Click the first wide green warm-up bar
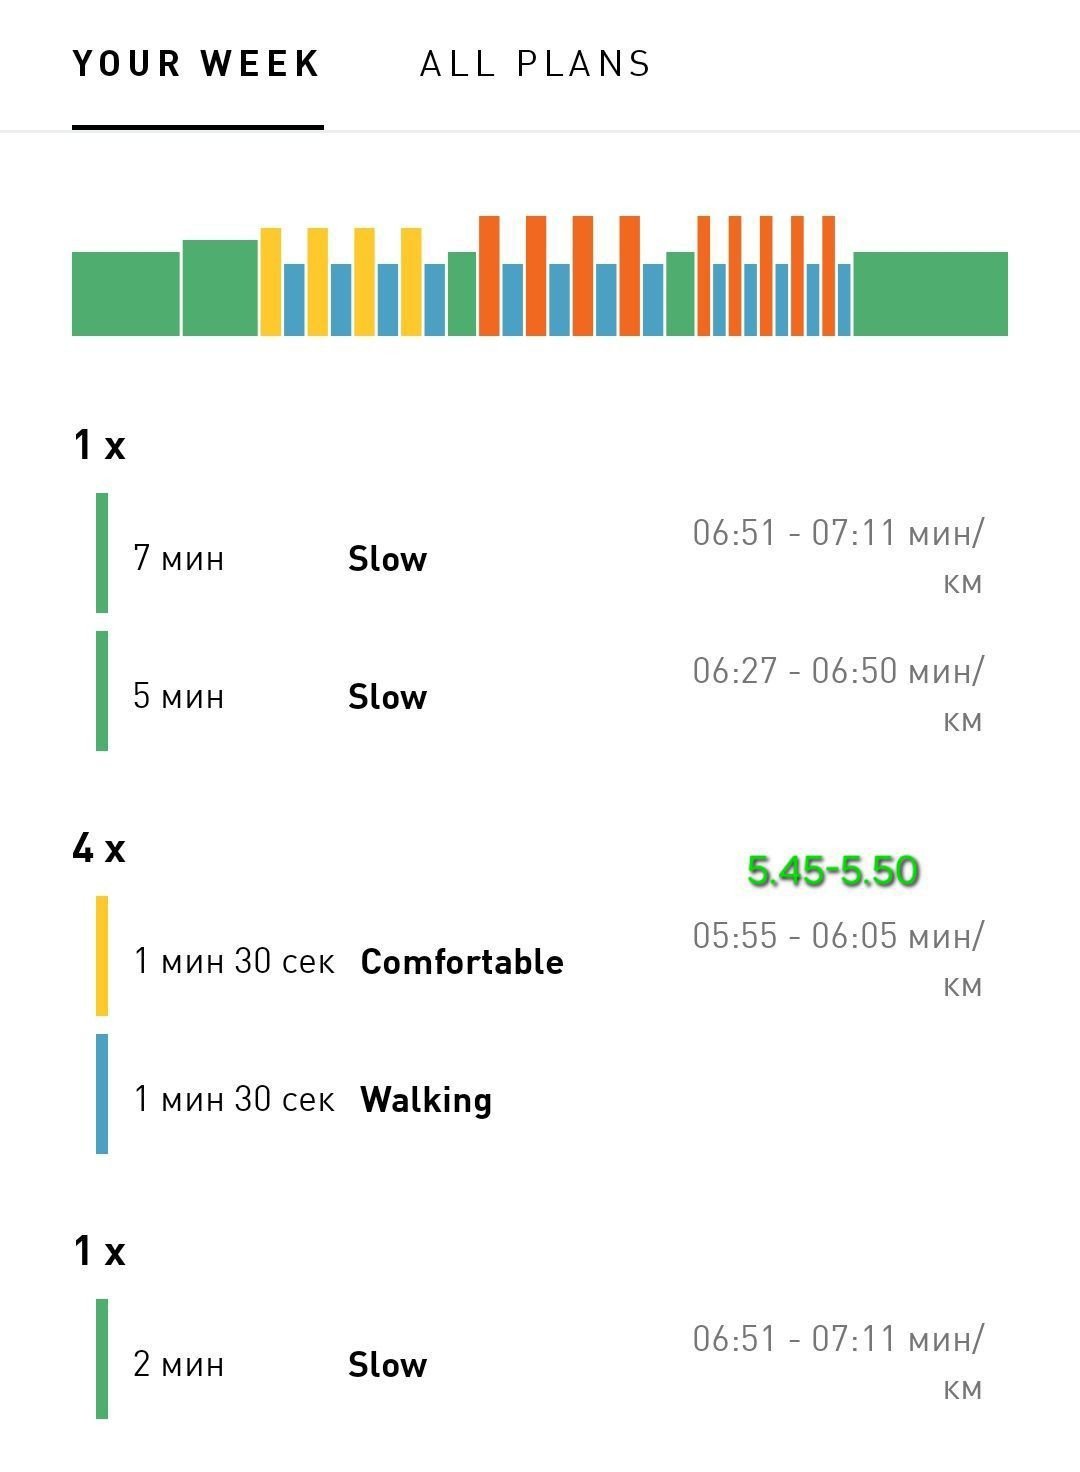 coord(126,294)
